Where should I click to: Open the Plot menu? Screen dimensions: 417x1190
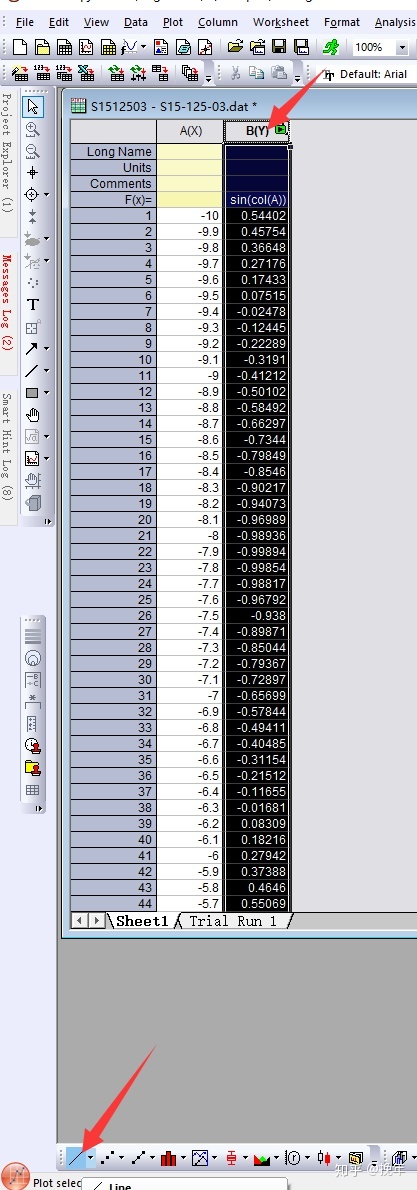point(173,22)
